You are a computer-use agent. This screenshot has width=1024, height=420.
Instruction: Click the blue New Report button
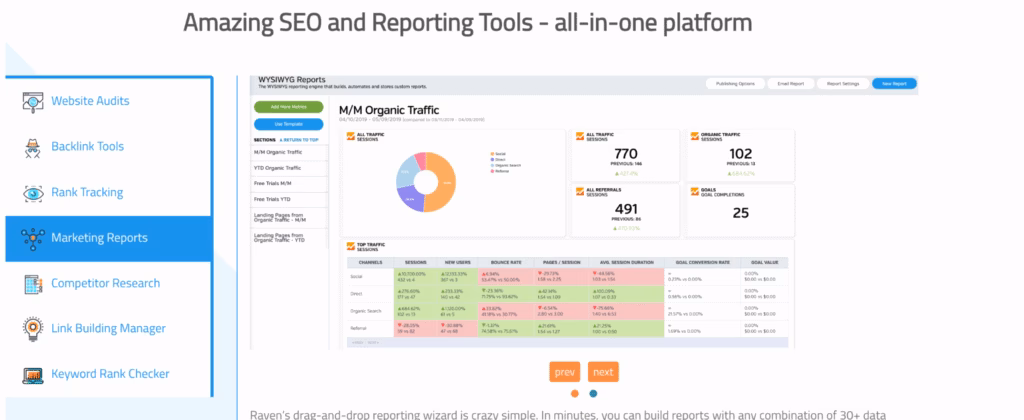point(894,85)
